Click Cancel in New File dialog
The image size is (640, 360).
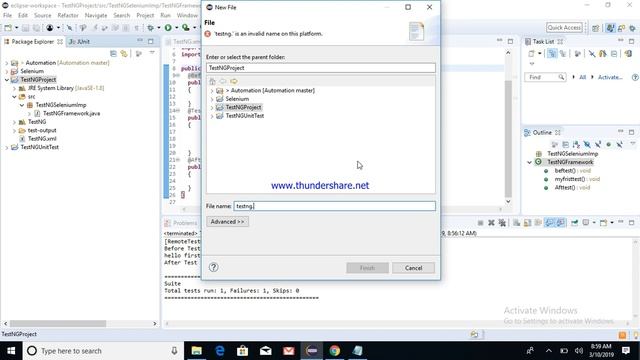point(413,268)
